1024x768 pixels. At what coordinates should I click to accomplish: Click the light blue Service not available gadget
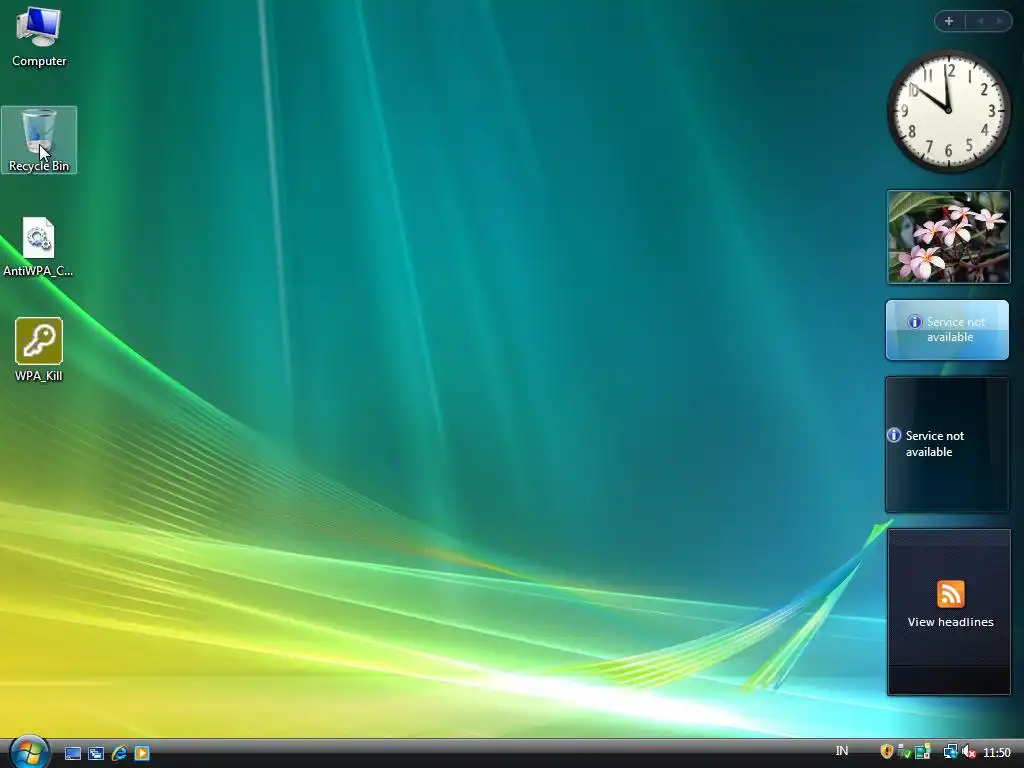947,330
